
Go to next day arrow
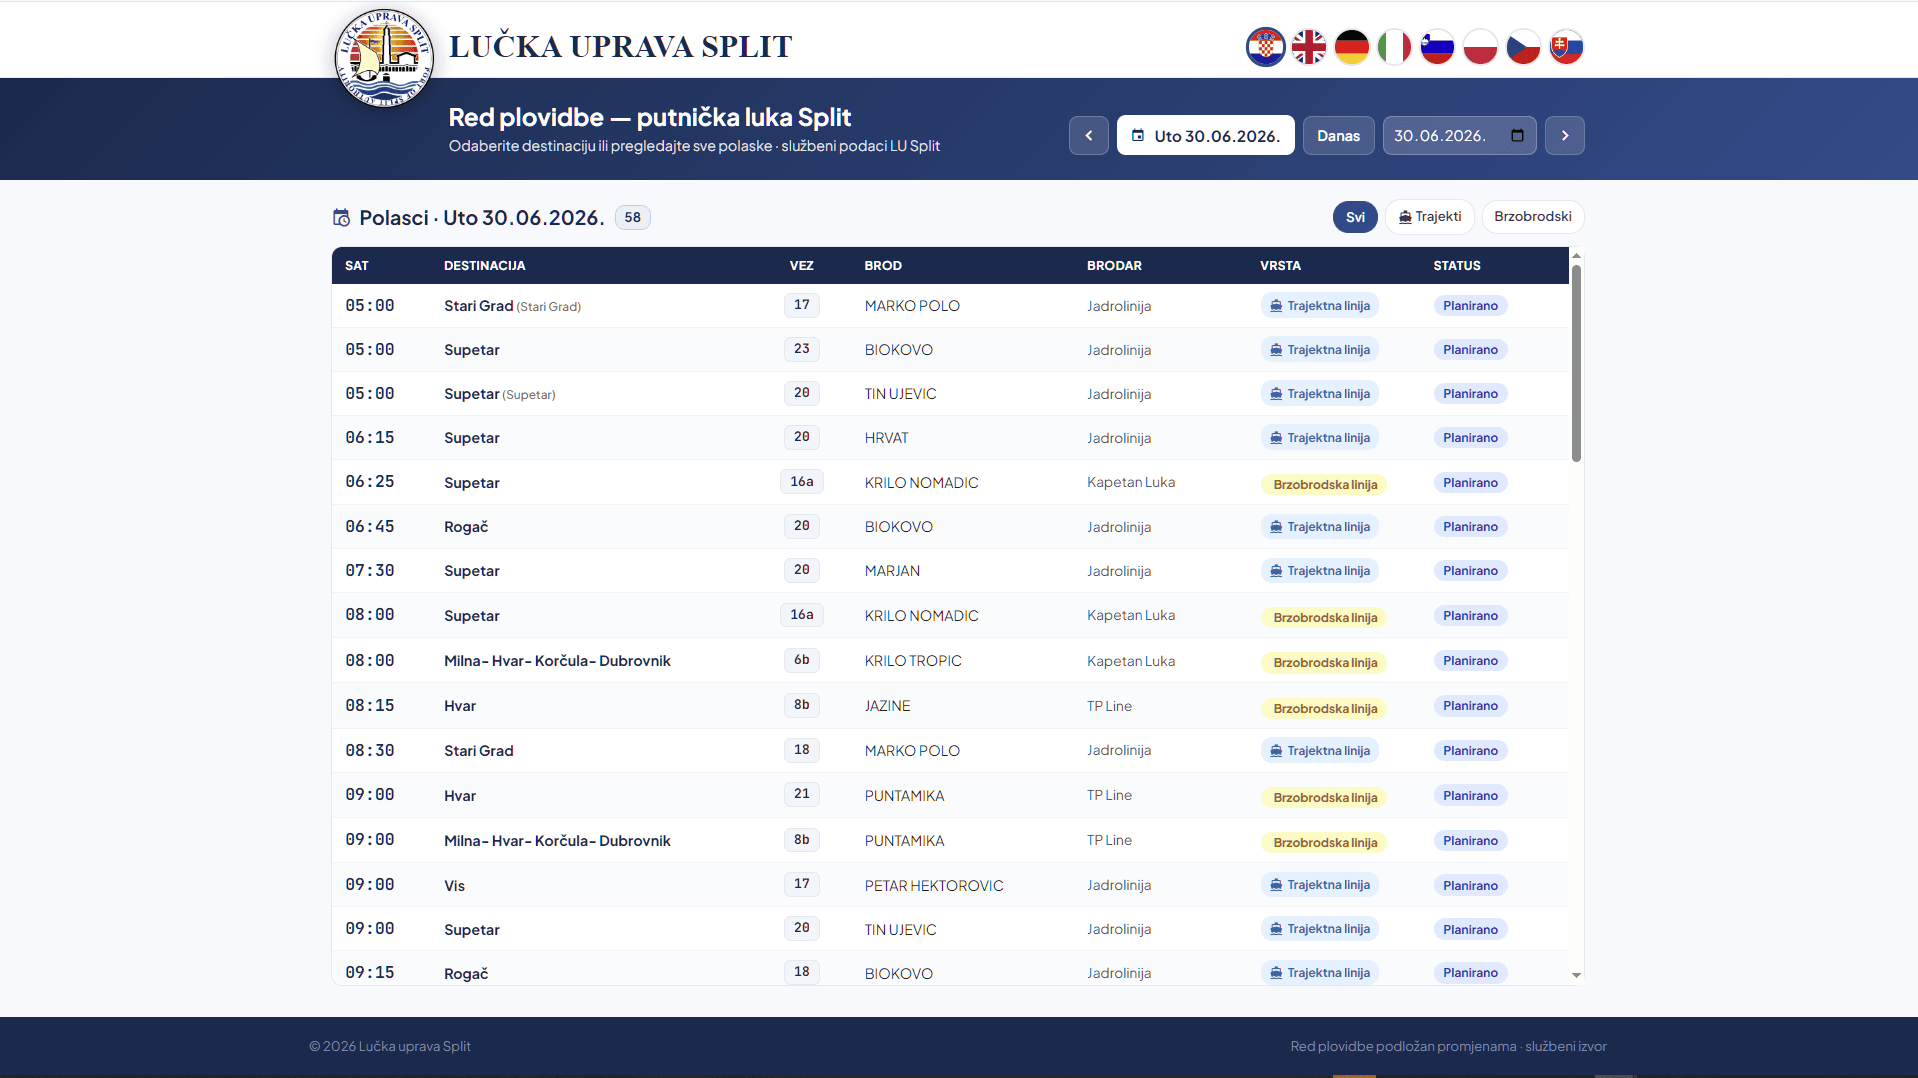pos(1564,135)
